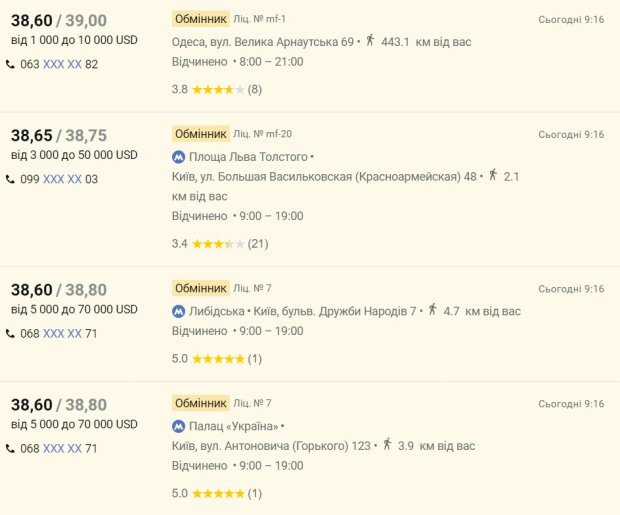Click the walking icon beside 443.1 км
Screen dimensions: 620x515
point(370,41)
